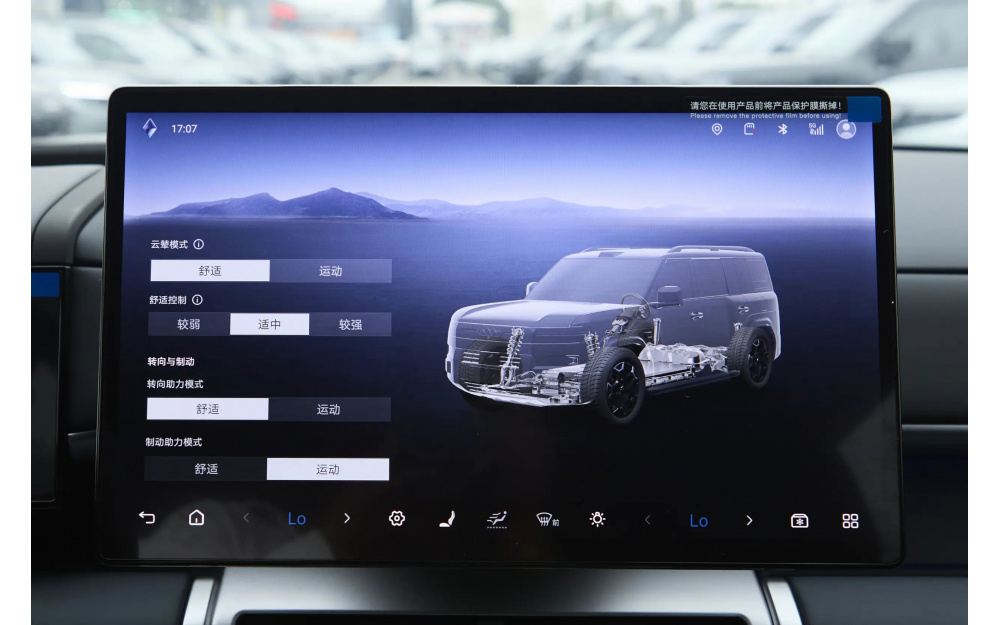The height and width of the screenshot is (625, 1000).
Task: Tap the air flow direction icon
Action: point(497,518)
